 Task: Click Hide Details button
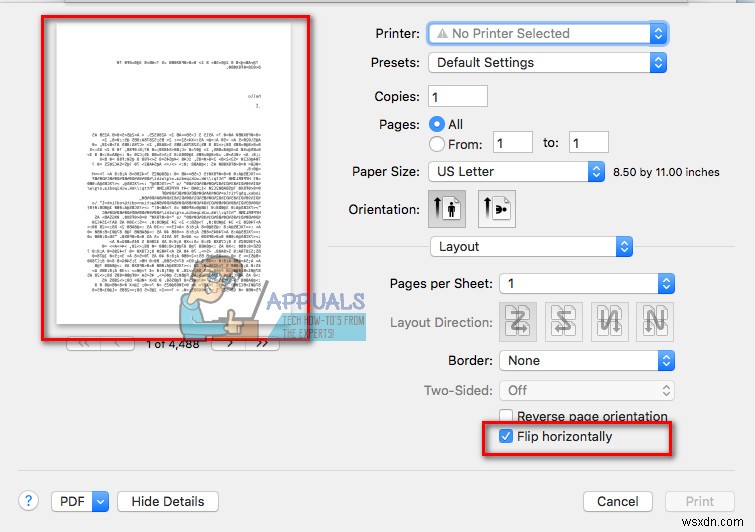click(x=168, y=502)
